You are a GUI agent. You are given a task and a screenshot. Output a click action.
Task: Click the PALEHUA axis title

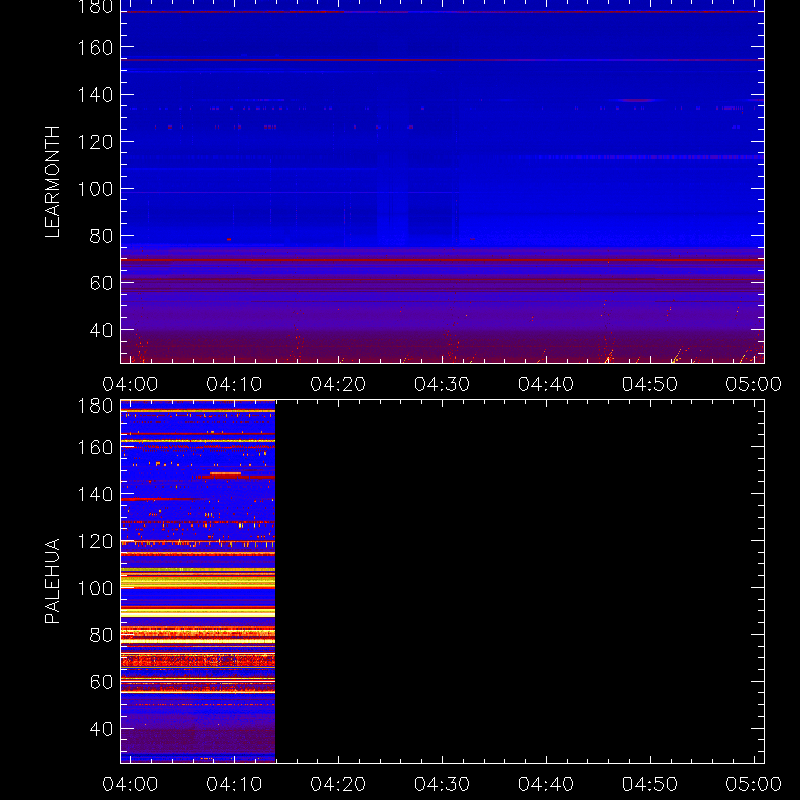point(53,581)
